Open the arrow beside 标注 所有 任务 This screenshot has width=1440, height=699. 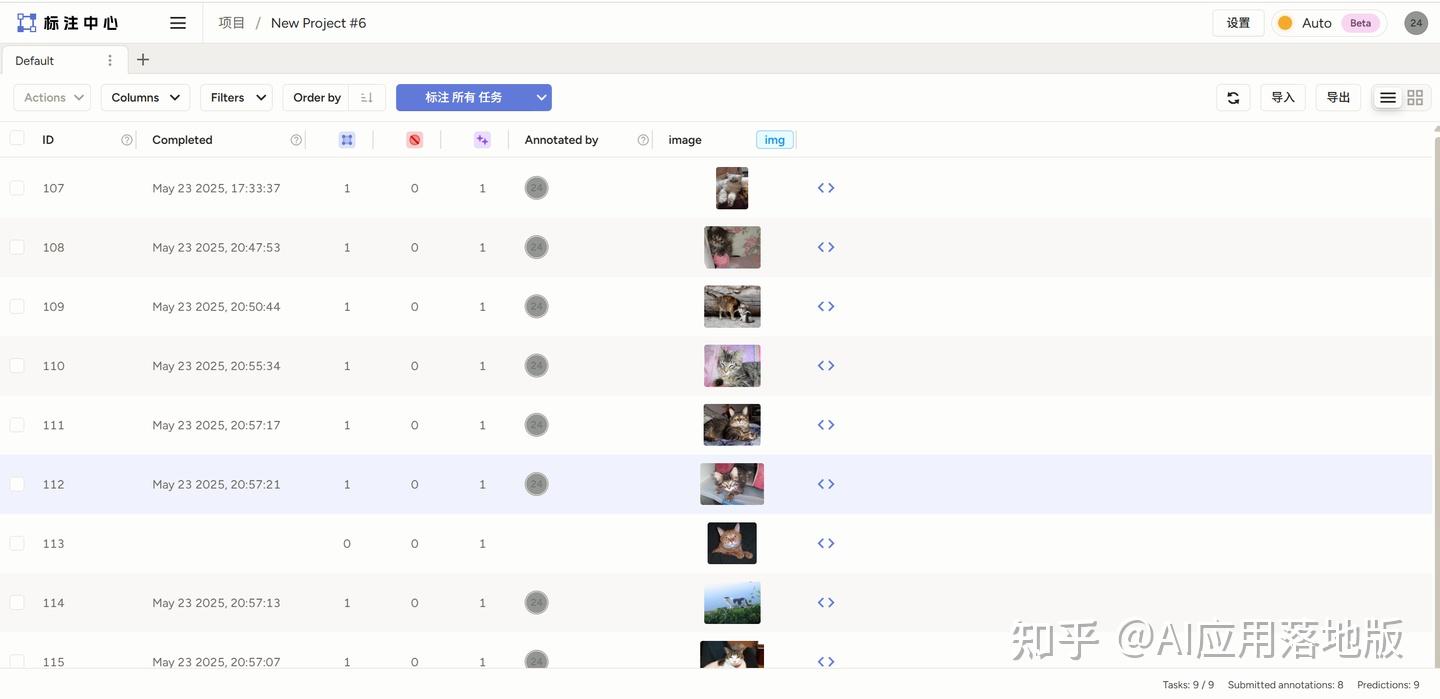pyautogui.click(x=541, y=97)
